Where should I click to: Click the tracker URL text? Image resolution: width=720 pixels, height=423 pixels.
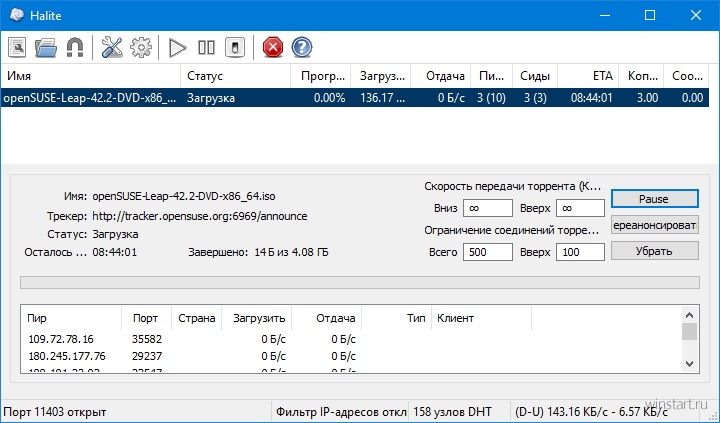point(200,216)
